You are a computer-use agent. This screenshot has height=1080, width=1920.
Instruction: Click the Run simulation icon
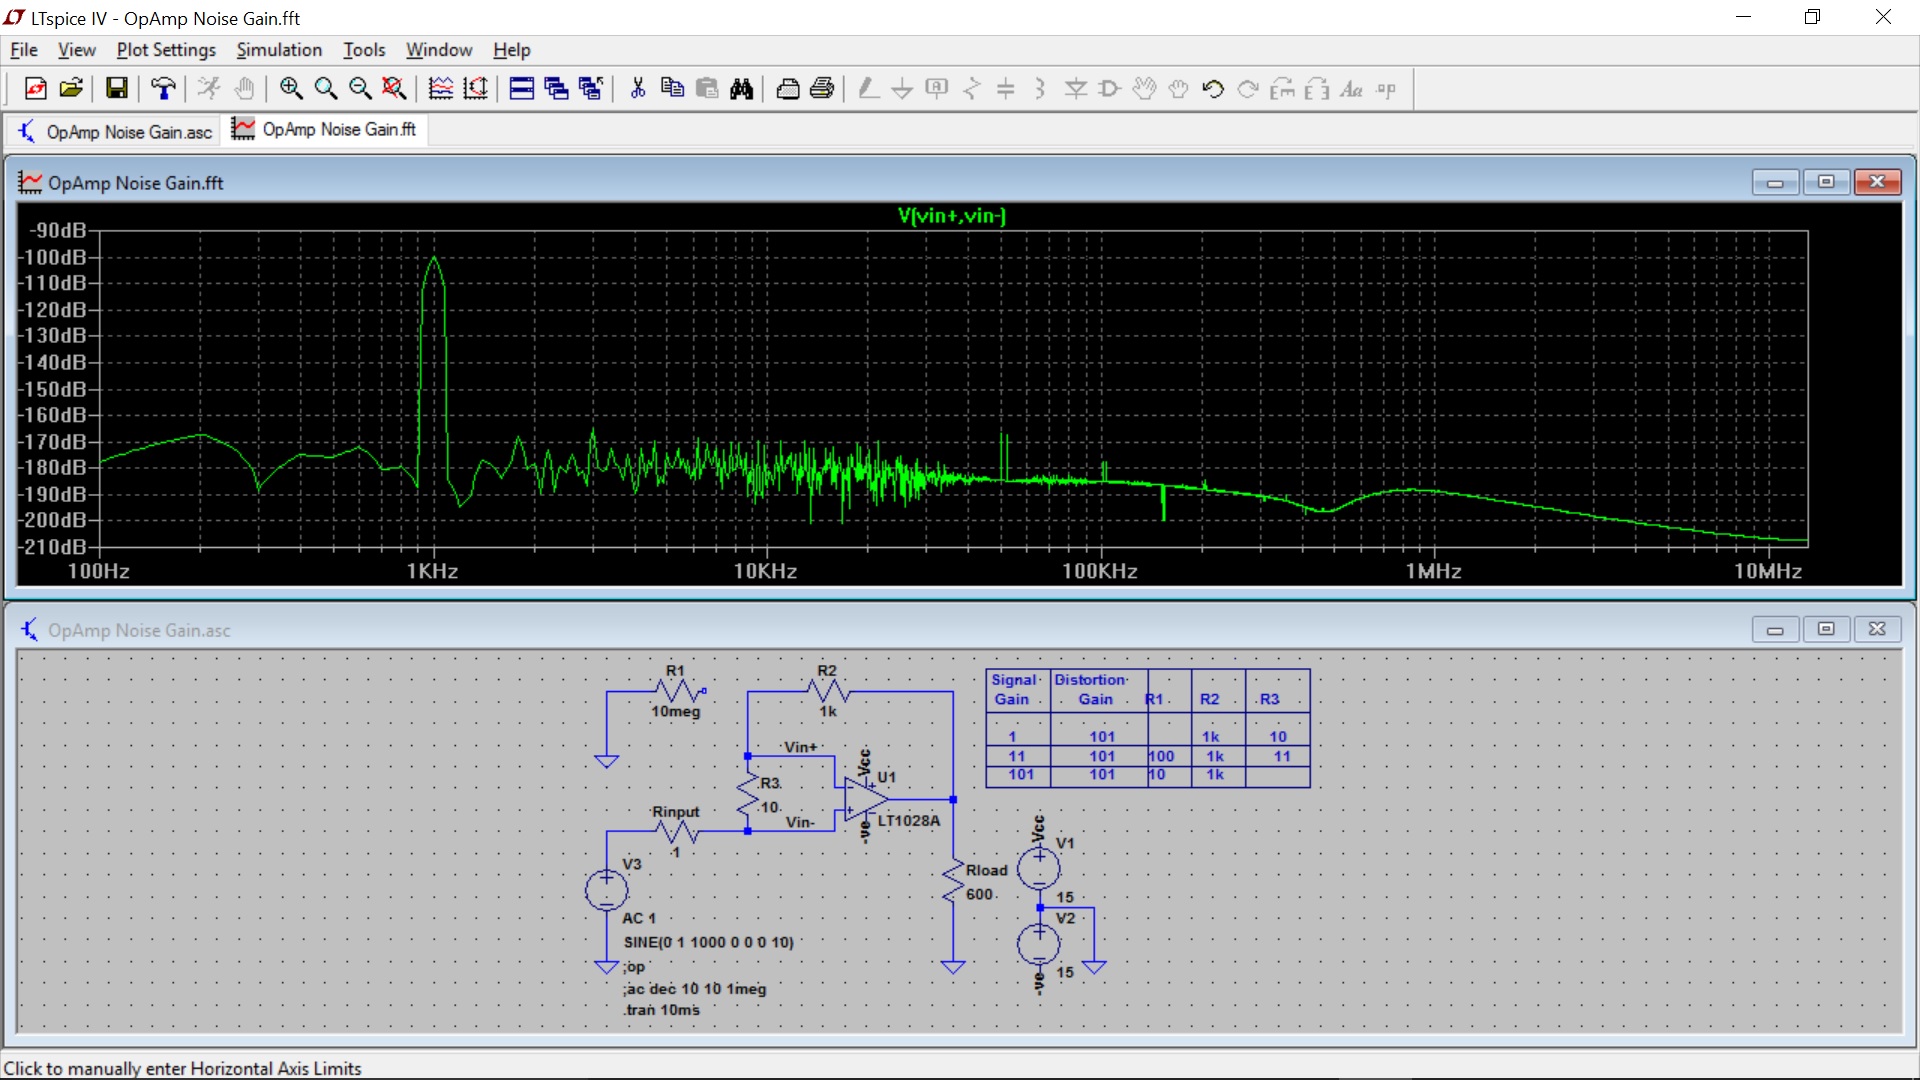click(x=209, y=89)
